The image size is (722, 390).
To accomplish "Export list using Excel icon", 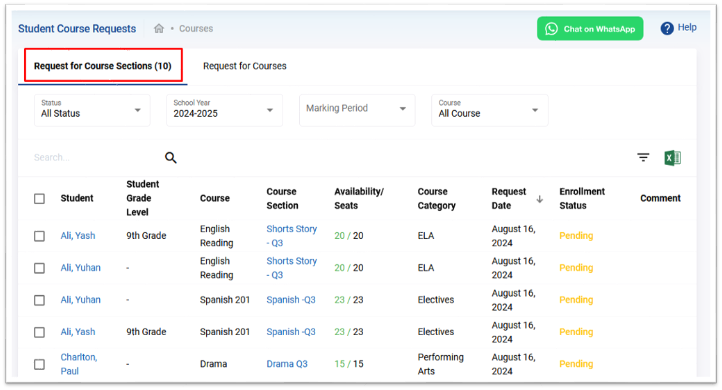I will [673, 158].
